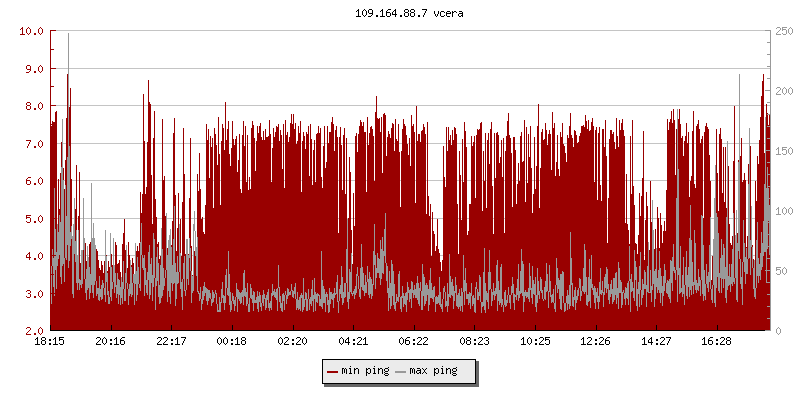The height and width of the screenshot is (400, 800).
Task: Click the 250 right axis value
Action: pyautogui.click(x=783, y=31)
